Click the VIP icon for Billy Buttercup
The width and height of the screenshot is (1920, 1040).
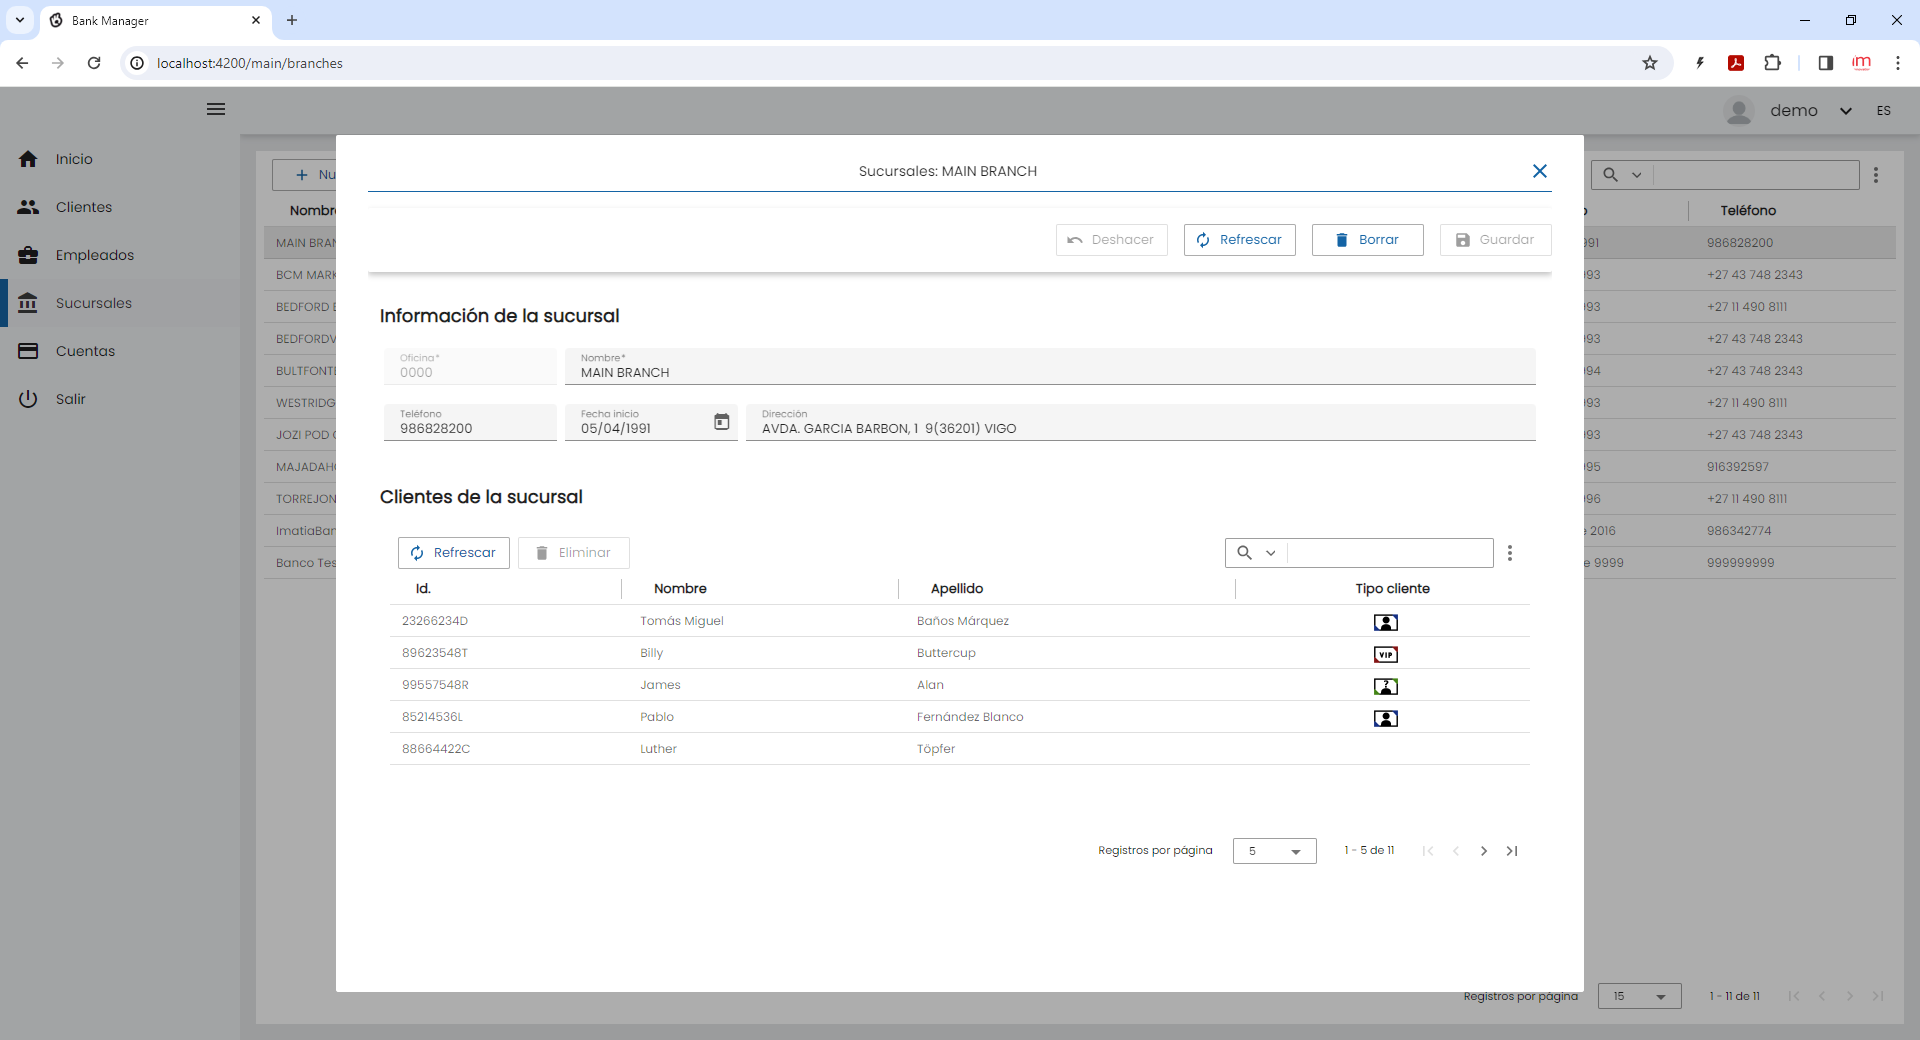[x=1386, y=654]
